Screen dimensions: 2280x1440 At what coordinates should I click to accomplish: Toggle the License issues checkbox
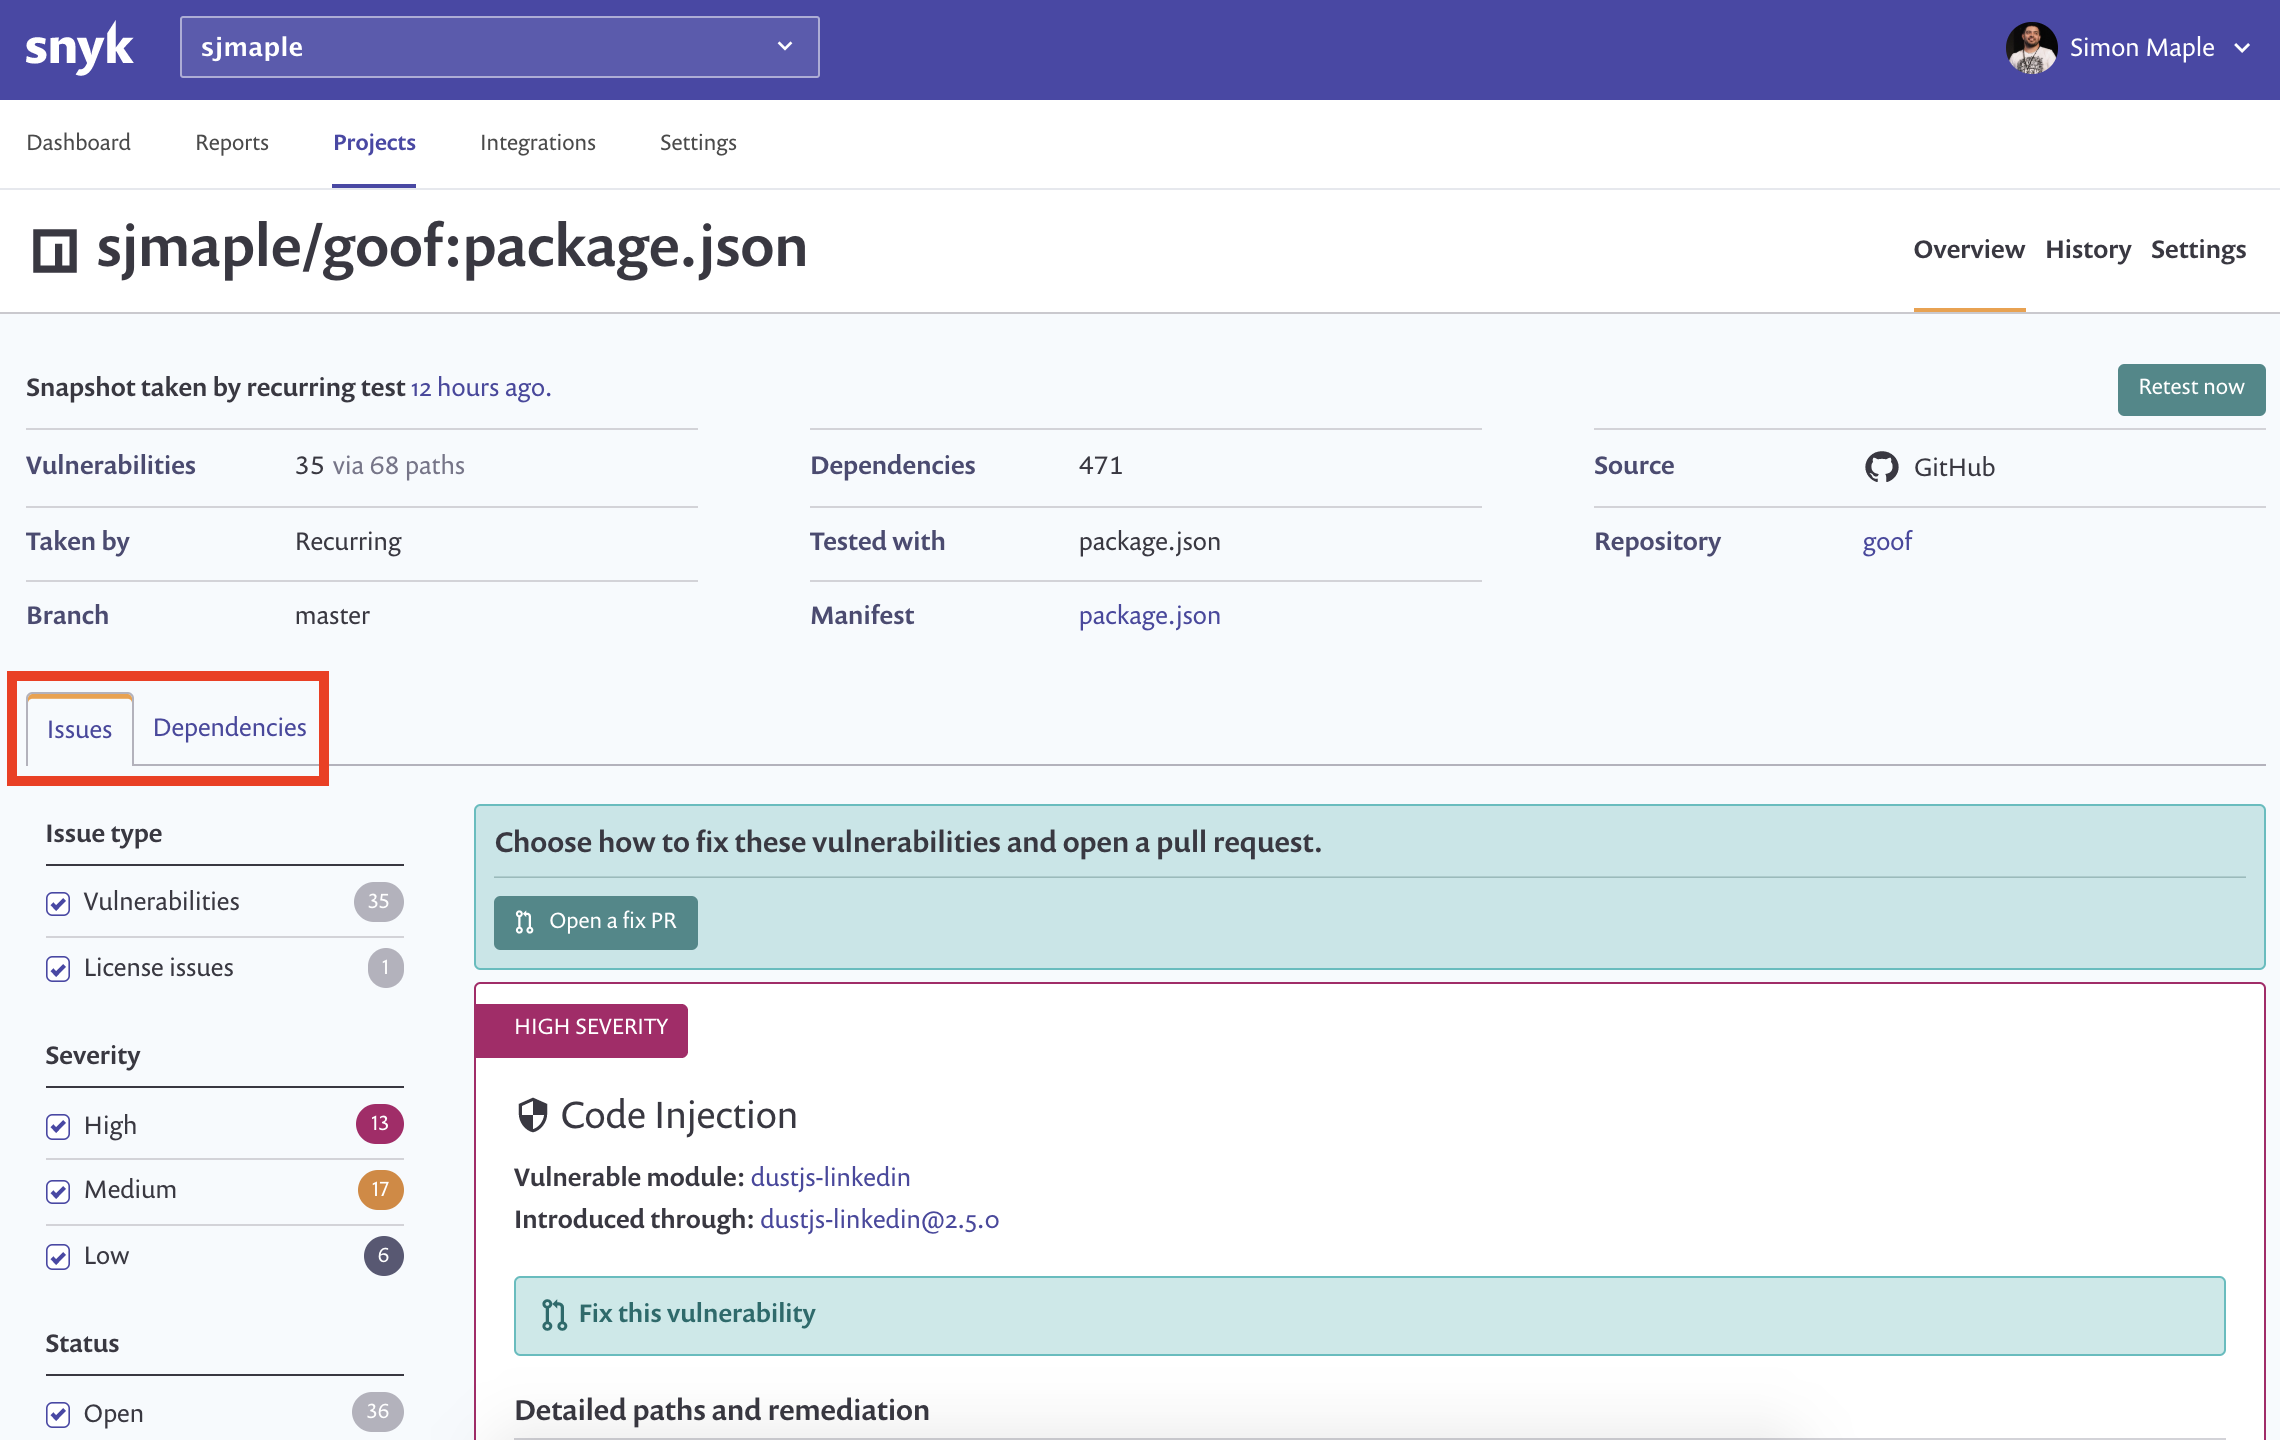(58, 969)
